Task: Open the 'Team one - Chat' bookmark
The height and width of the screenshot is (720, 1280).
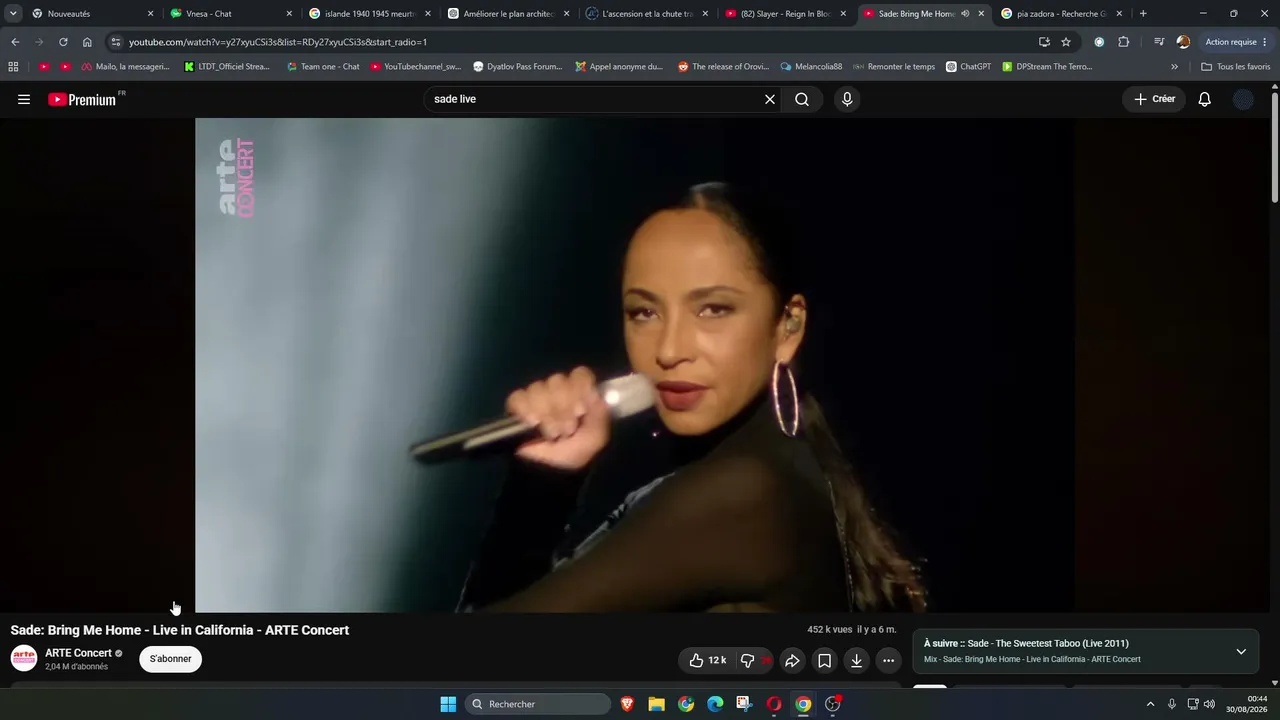Action: (323, 67)
